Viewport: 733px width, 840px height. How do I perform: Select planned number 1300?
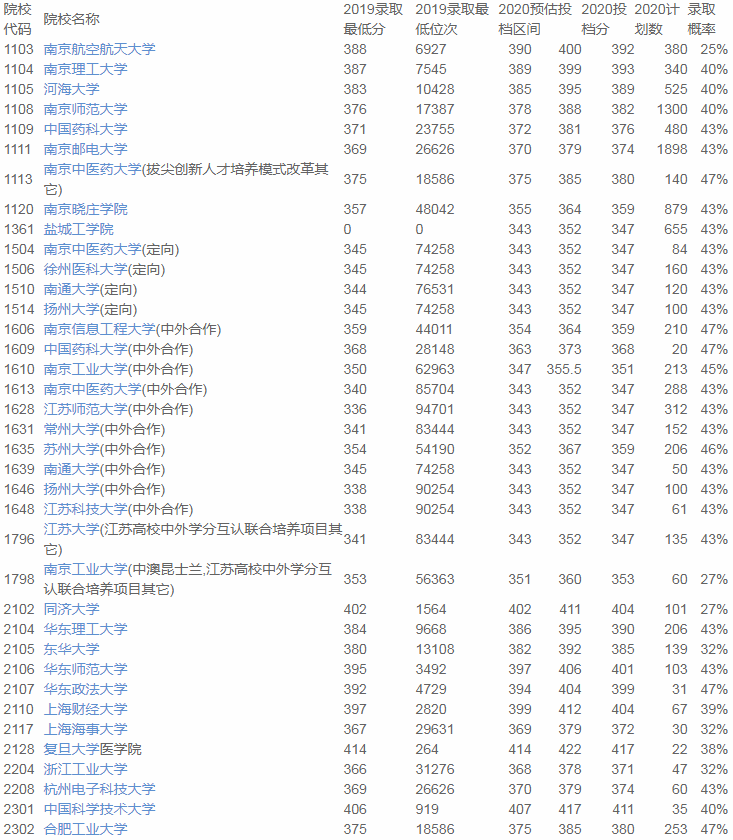click(x=672, y=109)
